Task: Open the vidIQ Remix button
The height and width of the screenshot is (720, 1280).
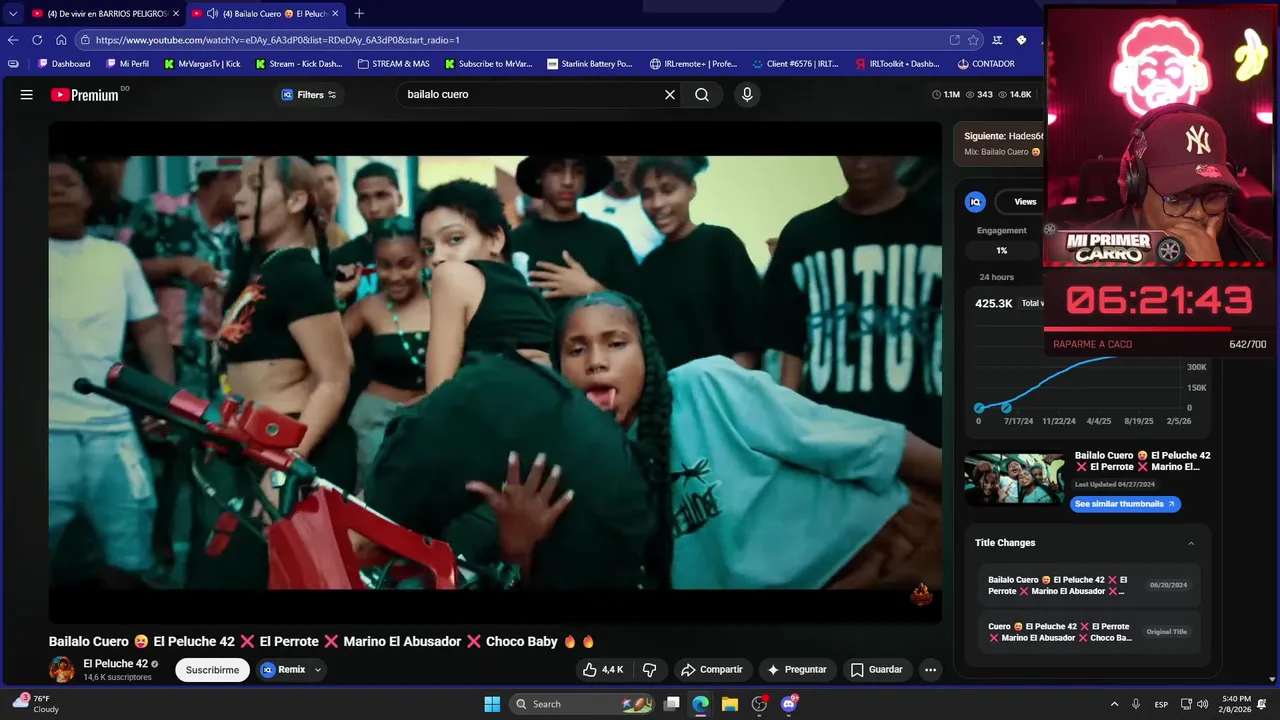Action: (x=283, y=670)
